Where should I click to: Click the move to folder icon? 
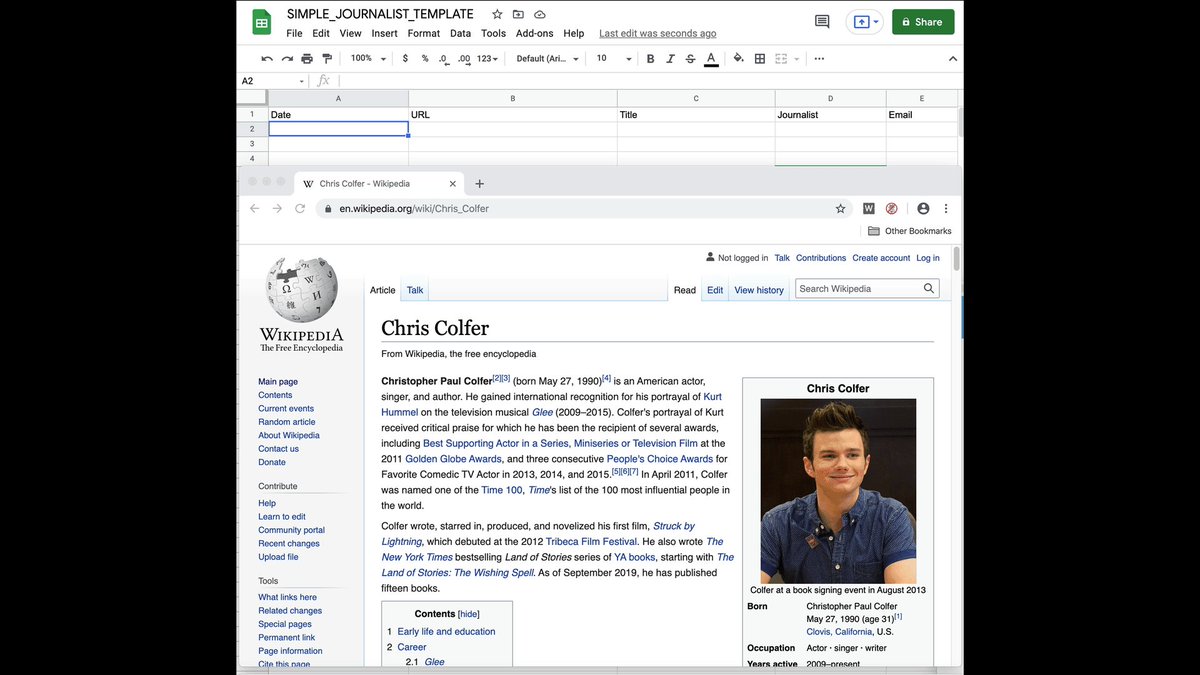coord(518,15)
